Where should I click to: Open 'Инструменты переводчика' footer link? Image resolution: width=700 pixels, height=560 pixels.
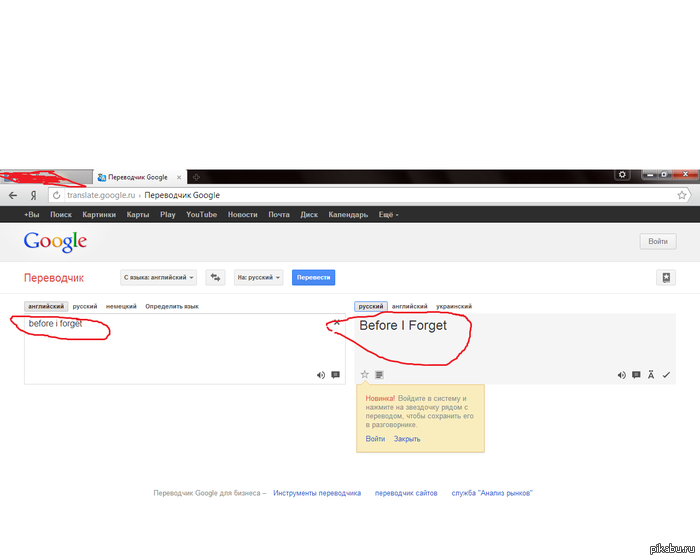317,493
